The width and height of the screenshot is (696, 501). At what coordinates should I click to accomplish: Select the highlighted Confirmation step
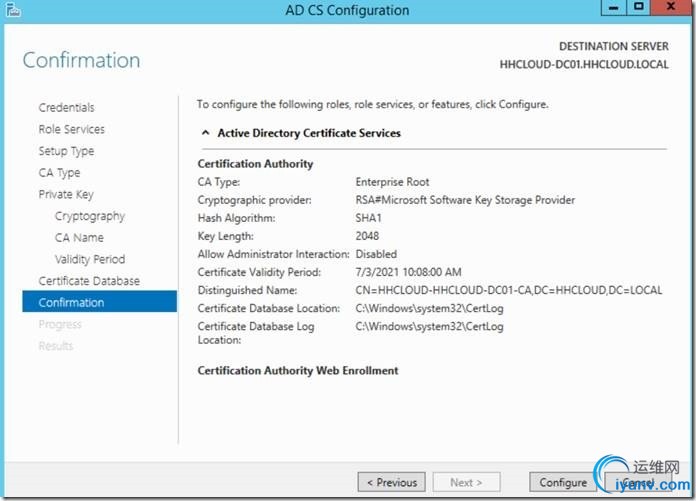click(71, 303)
